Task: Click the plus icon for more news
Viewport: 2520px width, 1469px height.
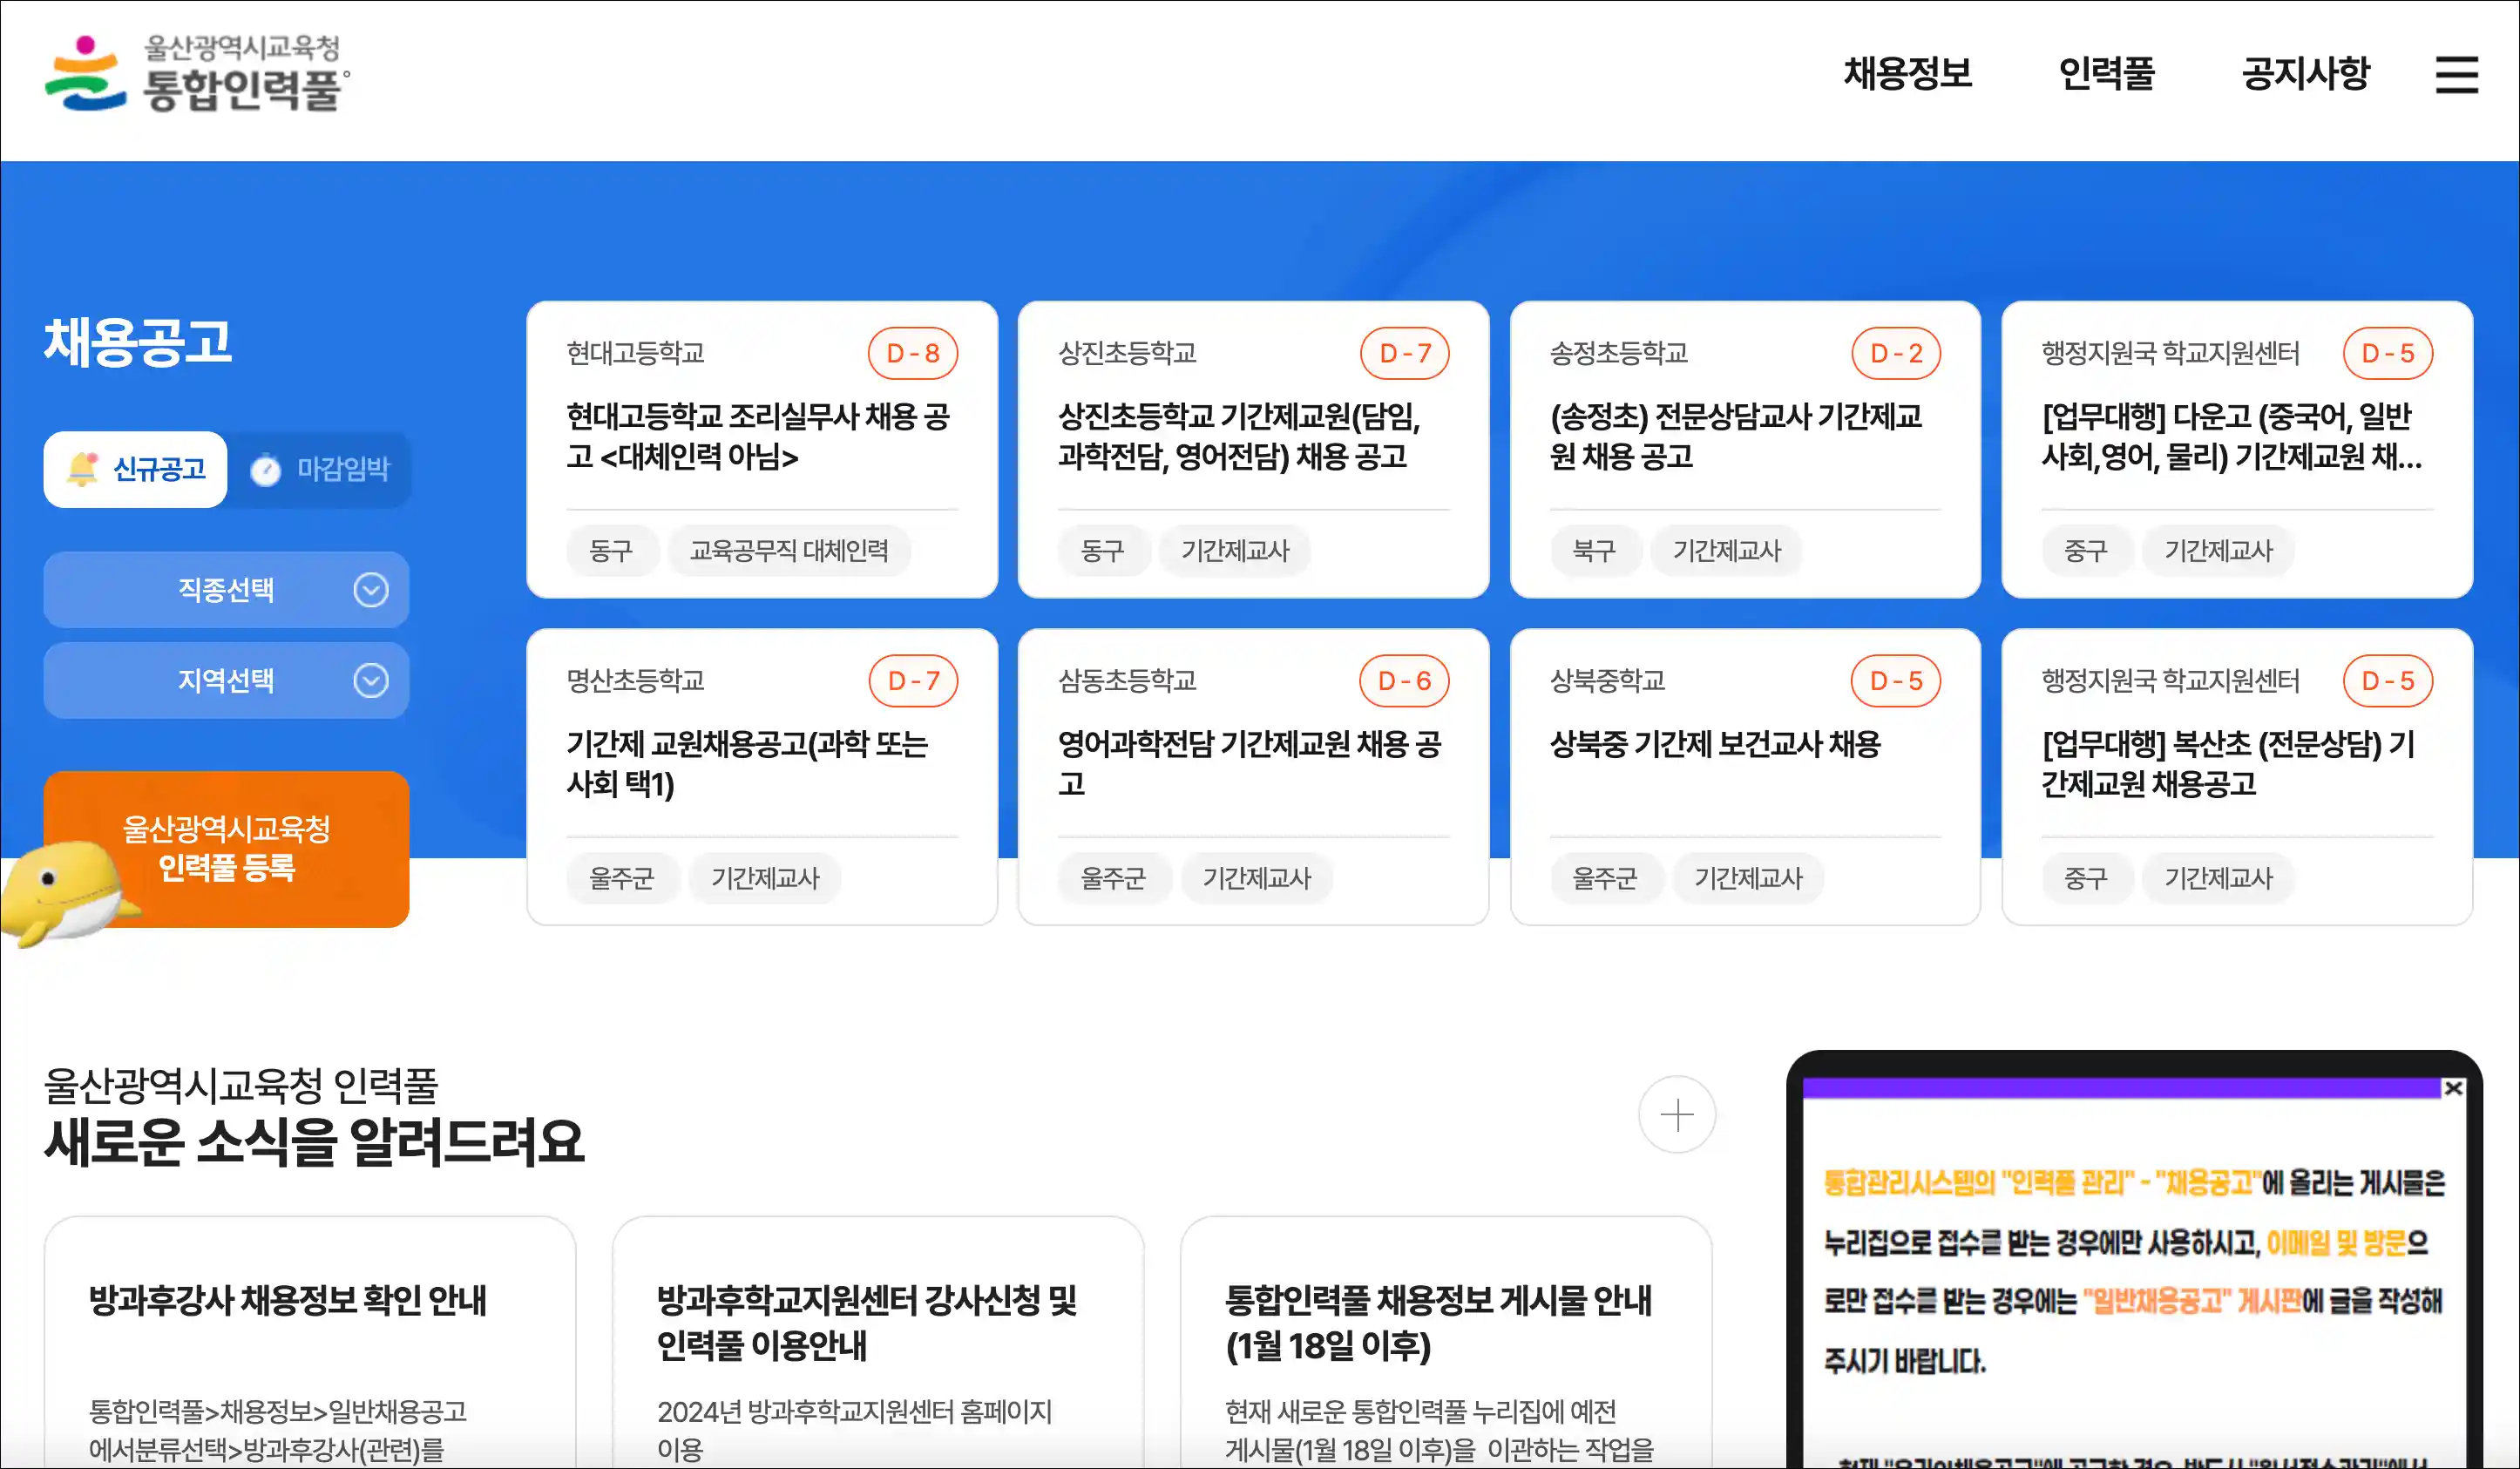Action: 1676,1114
